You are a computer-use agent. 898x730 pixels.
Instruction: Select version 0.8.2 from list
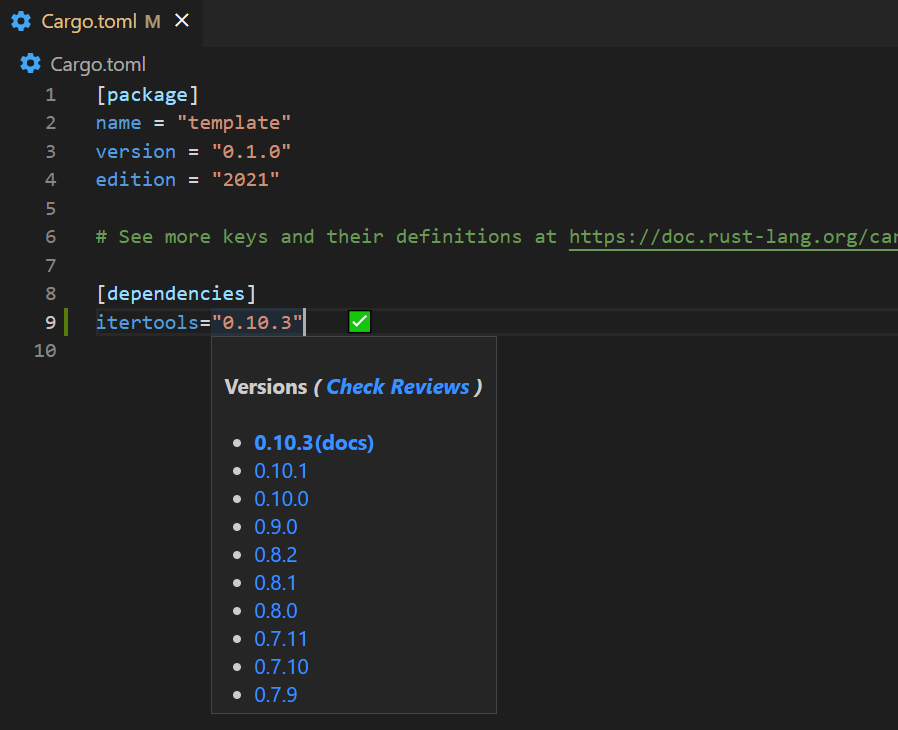pos(275,555)
